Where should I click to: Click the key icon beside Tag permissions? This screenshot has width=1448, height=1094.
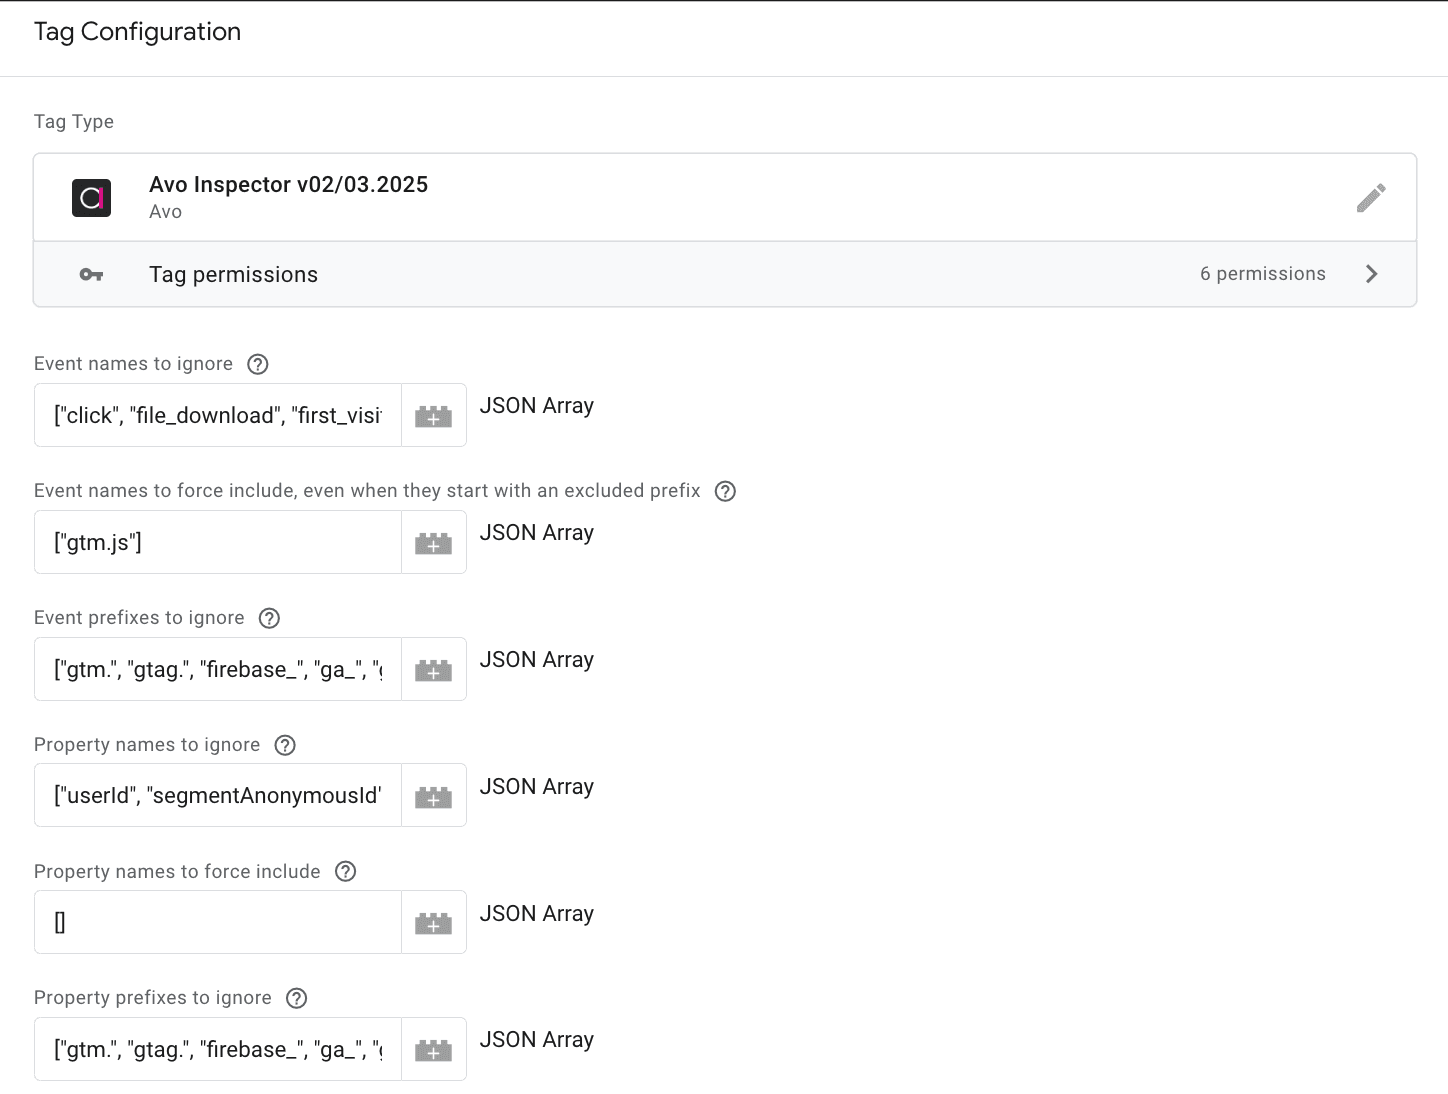click(x=91, y=273)
